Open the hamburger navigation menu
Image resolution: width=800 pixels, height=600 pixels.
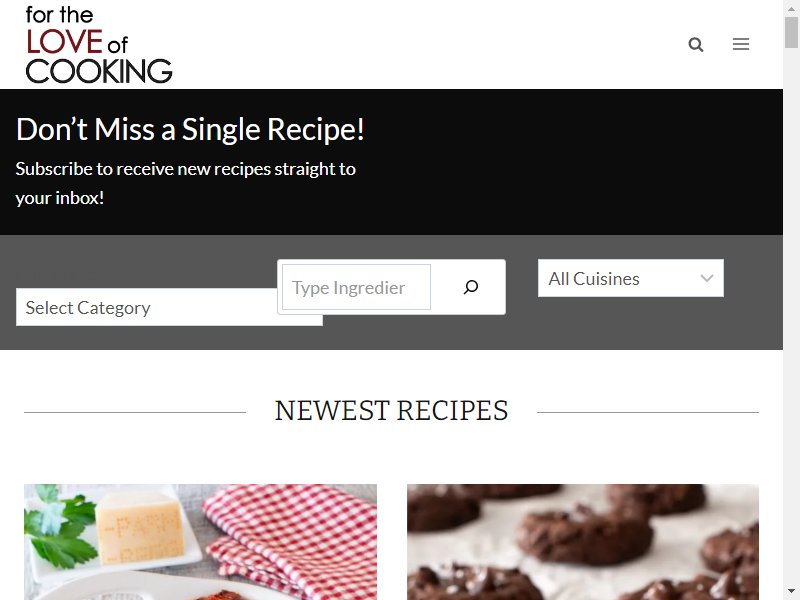[x=741, y=44]
